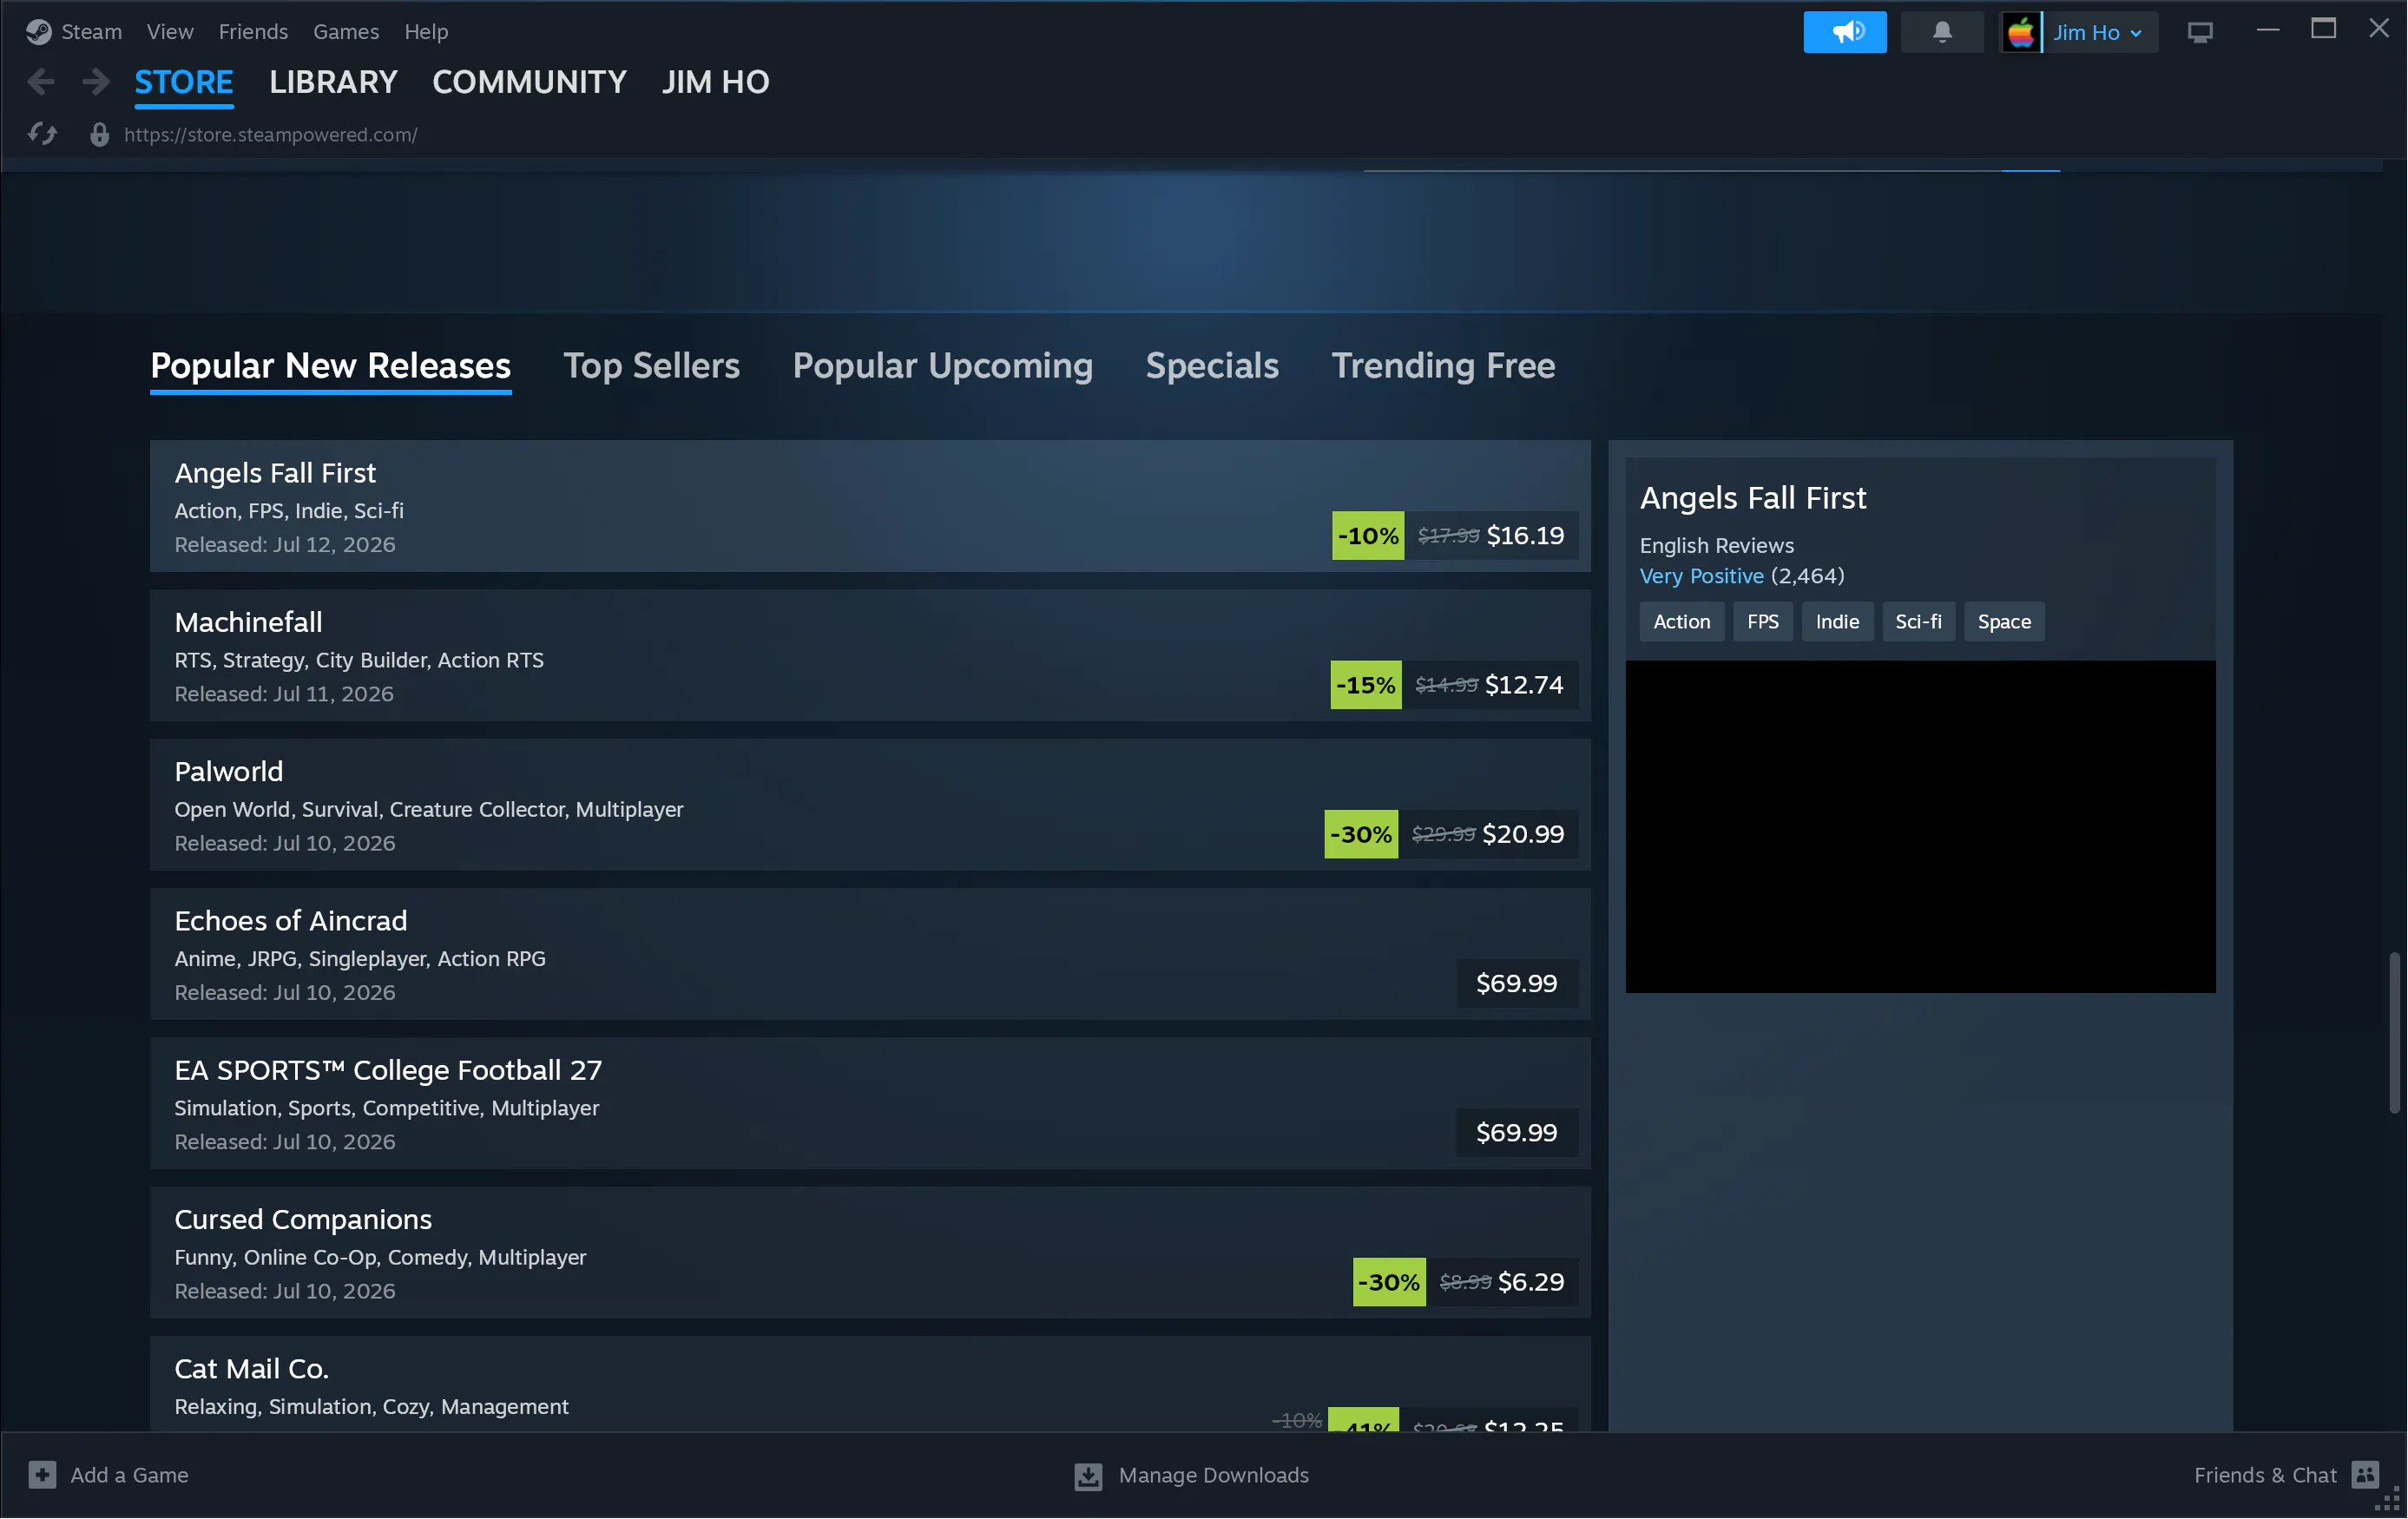The image size is (2408, 1519).
Task: Click the Add a Game plus icon
Action: (x=42, y=1475)
